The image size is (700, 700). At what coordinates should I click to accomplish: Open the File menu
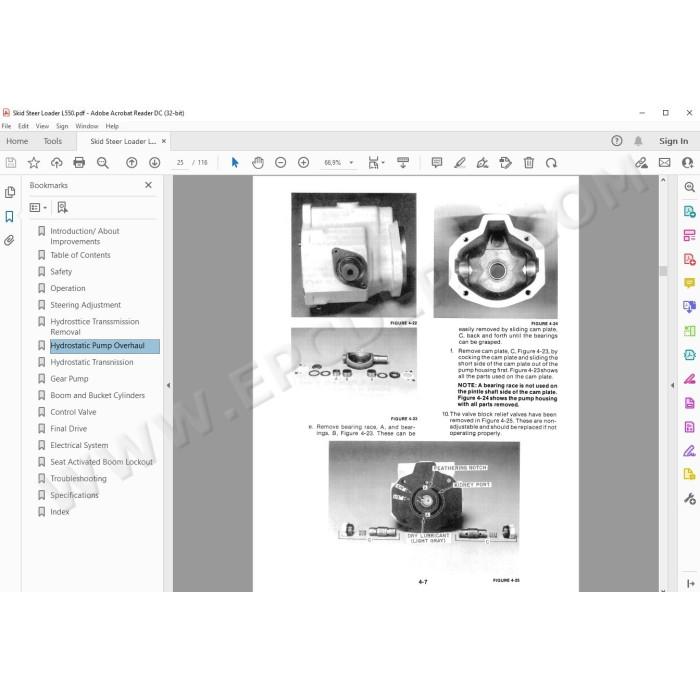[x=6, y=126]
